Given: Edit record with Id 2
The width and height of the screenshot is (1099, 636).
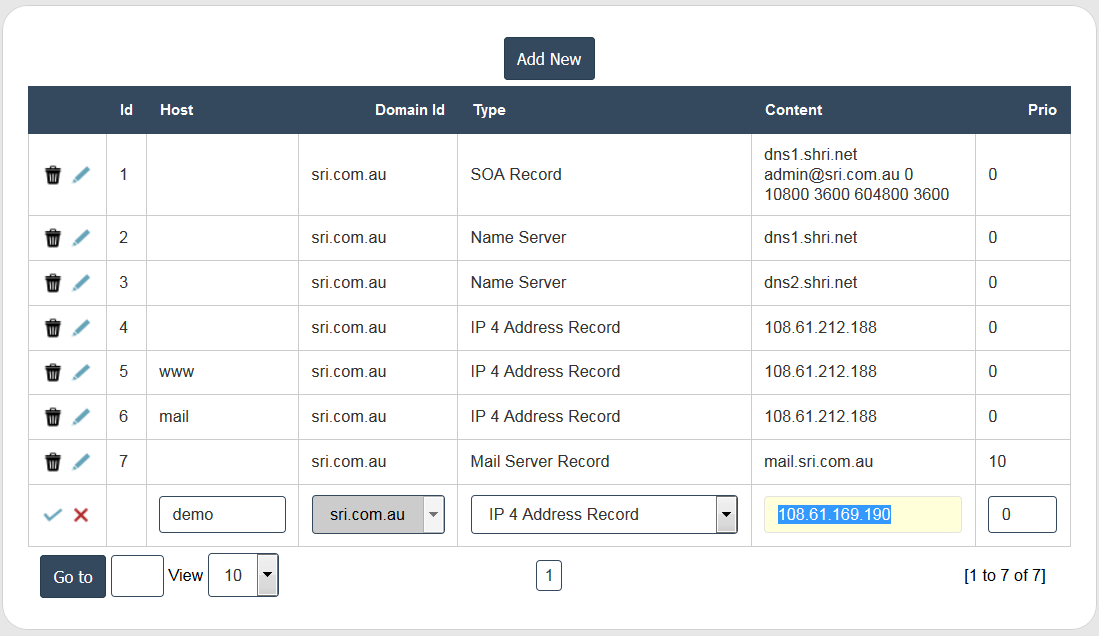Looking at the screenshot, I should tap(81, 238).
